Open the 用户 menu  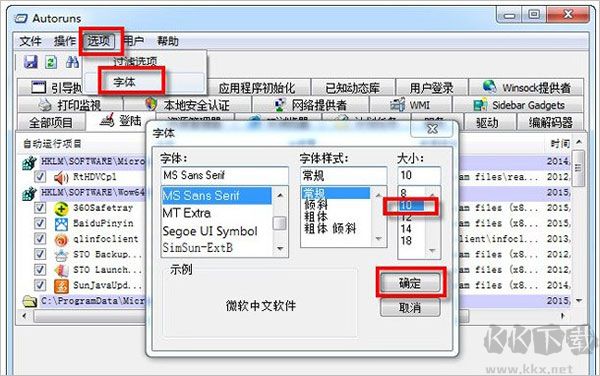(x=134, y=41)
